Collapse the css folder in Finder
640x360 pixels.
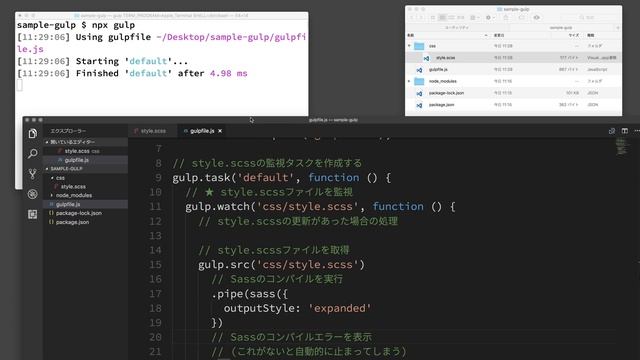tap(409, 46)
